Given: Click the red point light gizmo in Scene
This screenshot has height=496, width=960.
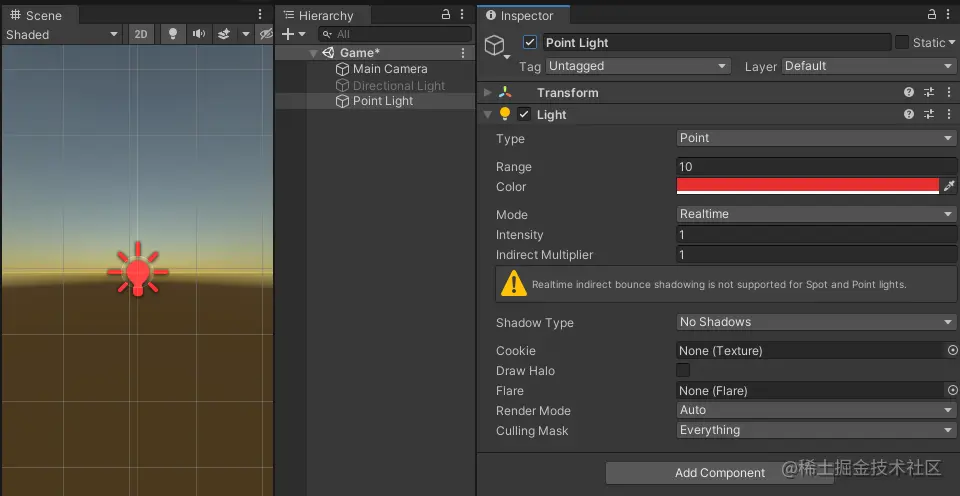Looking at the screenshot, I should [x=138, y=269].
